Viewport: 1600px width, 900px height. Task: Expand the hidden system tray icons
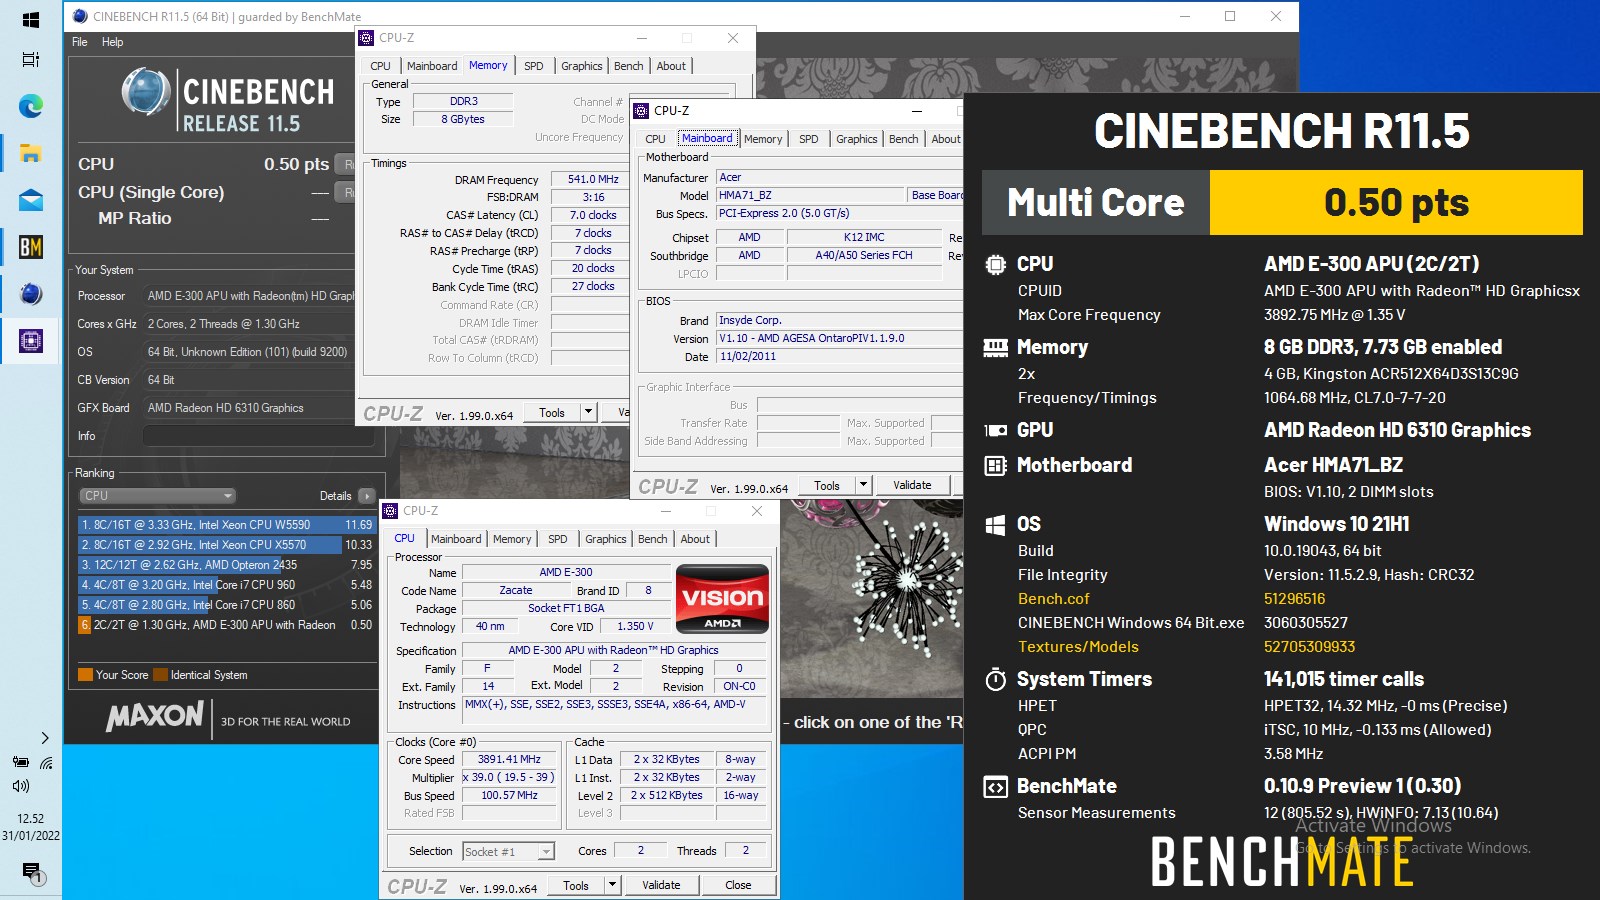[x=45, y=738]
